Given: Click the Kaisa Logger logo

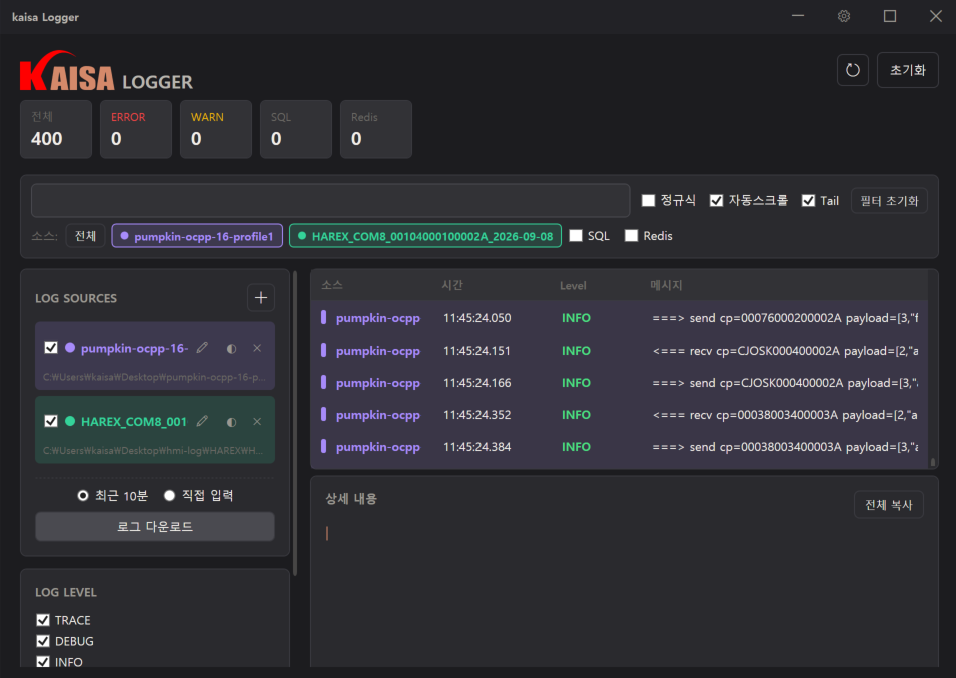Looking at the screenshot, I should (x=106, y=71).
